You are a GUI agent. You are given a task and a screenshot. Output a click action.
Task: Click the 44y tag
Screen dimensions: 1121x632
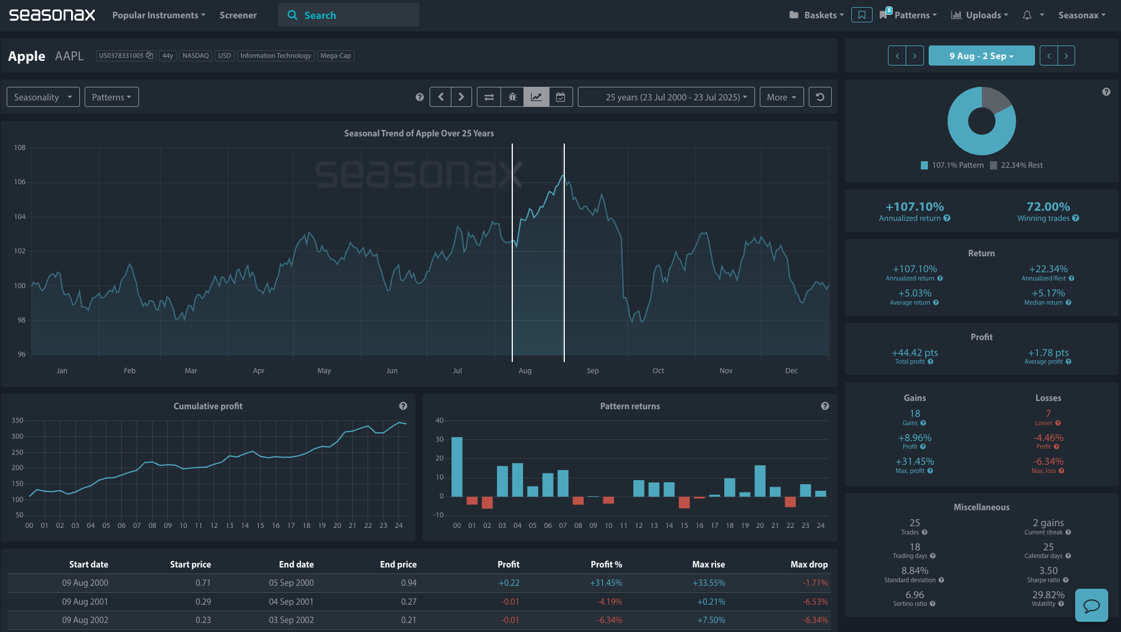pyautogui.click(x=167, y=56)
